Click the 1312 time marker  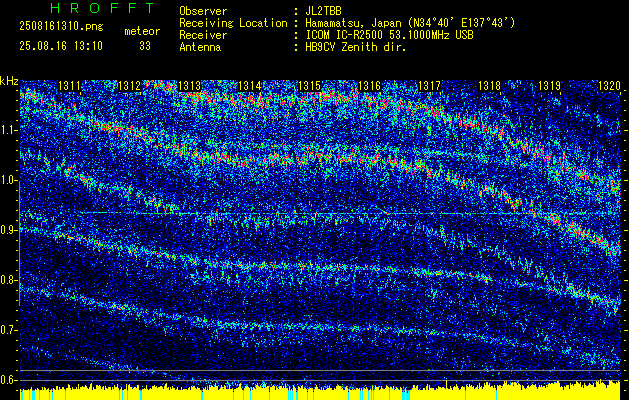(130, 85)
